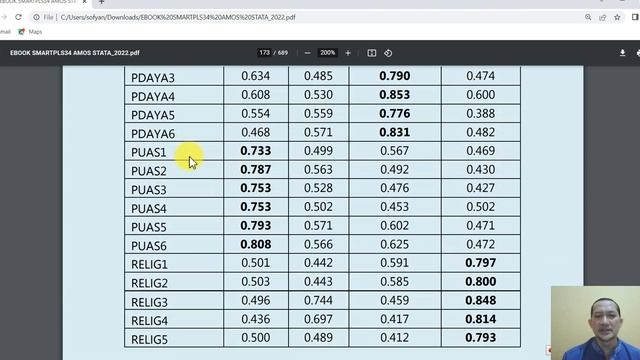Open the site info icon before File
640x360 pixels.
point(36,17)
